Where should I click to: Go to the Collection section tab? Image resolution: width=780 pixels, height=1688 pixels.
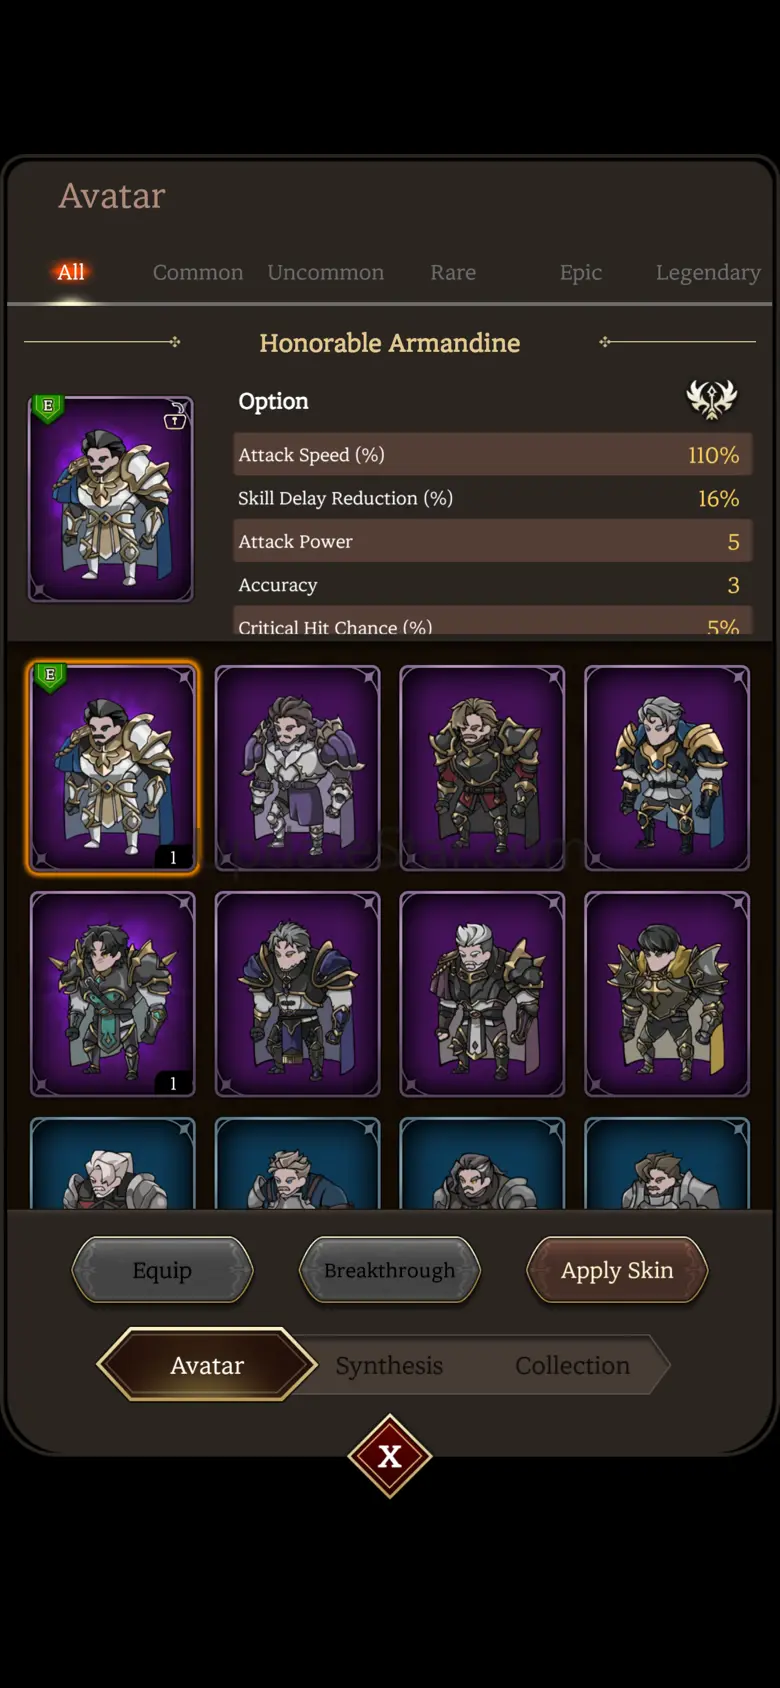572,1365
